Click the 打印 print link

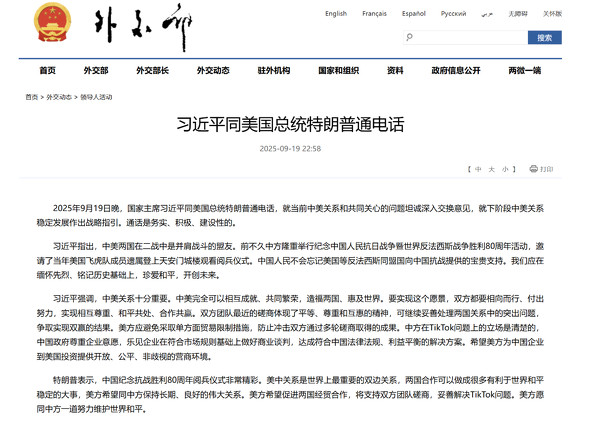coord(547,169)
